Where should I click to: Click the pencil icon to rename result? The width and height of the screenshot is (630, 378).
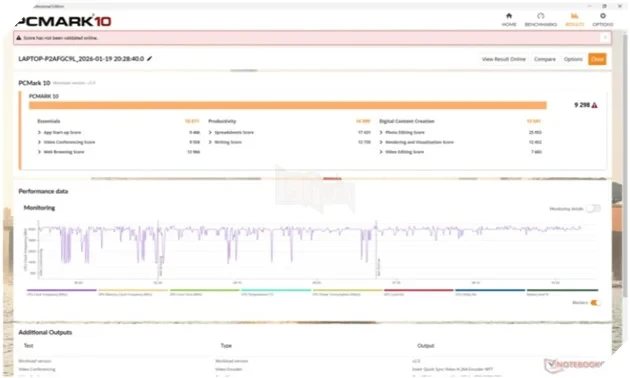(x=149, y=59)
